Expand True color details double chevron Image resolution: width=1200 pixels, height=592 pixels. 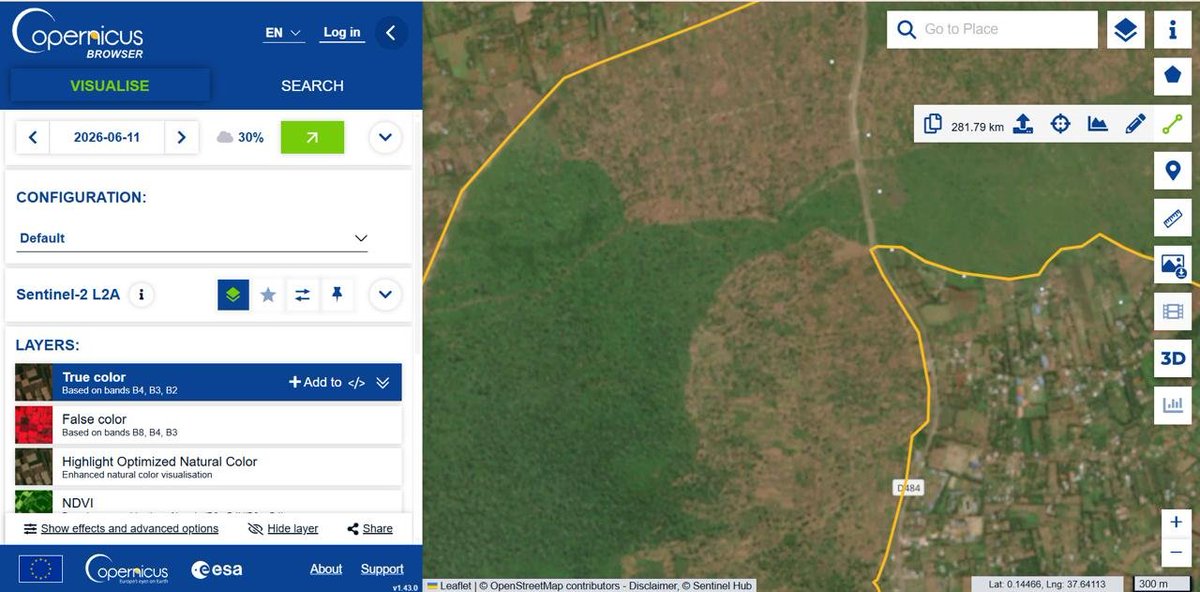tap(383, 382)
